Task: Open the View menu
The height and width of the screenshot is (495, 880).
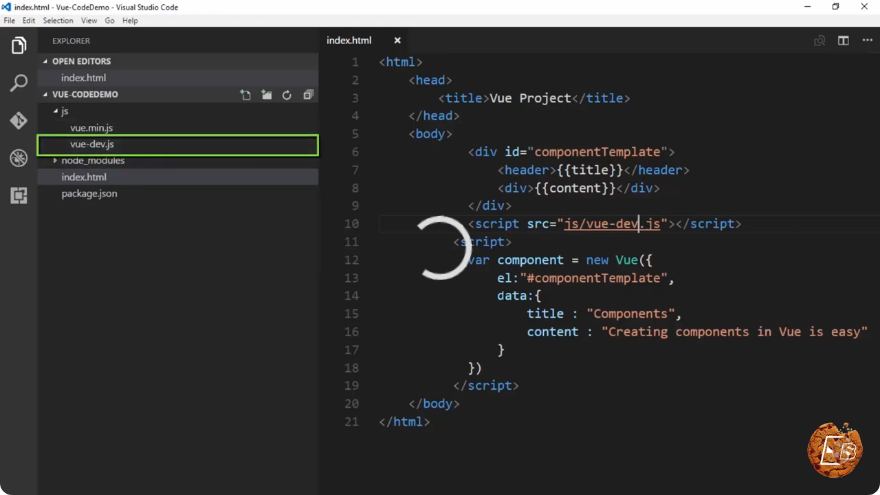Action: (x=89, y=21)
